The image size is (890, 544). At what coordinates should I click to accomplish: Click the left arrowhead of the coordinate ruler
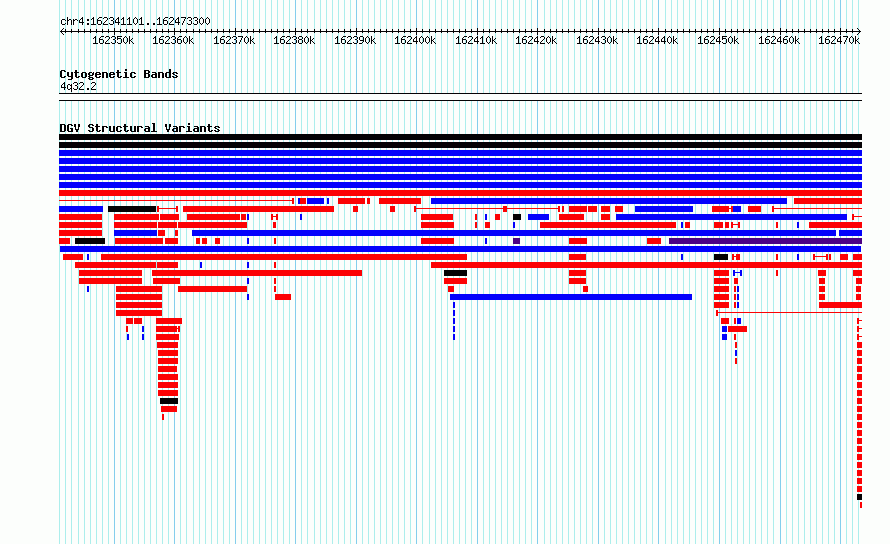tap(62, 31)
